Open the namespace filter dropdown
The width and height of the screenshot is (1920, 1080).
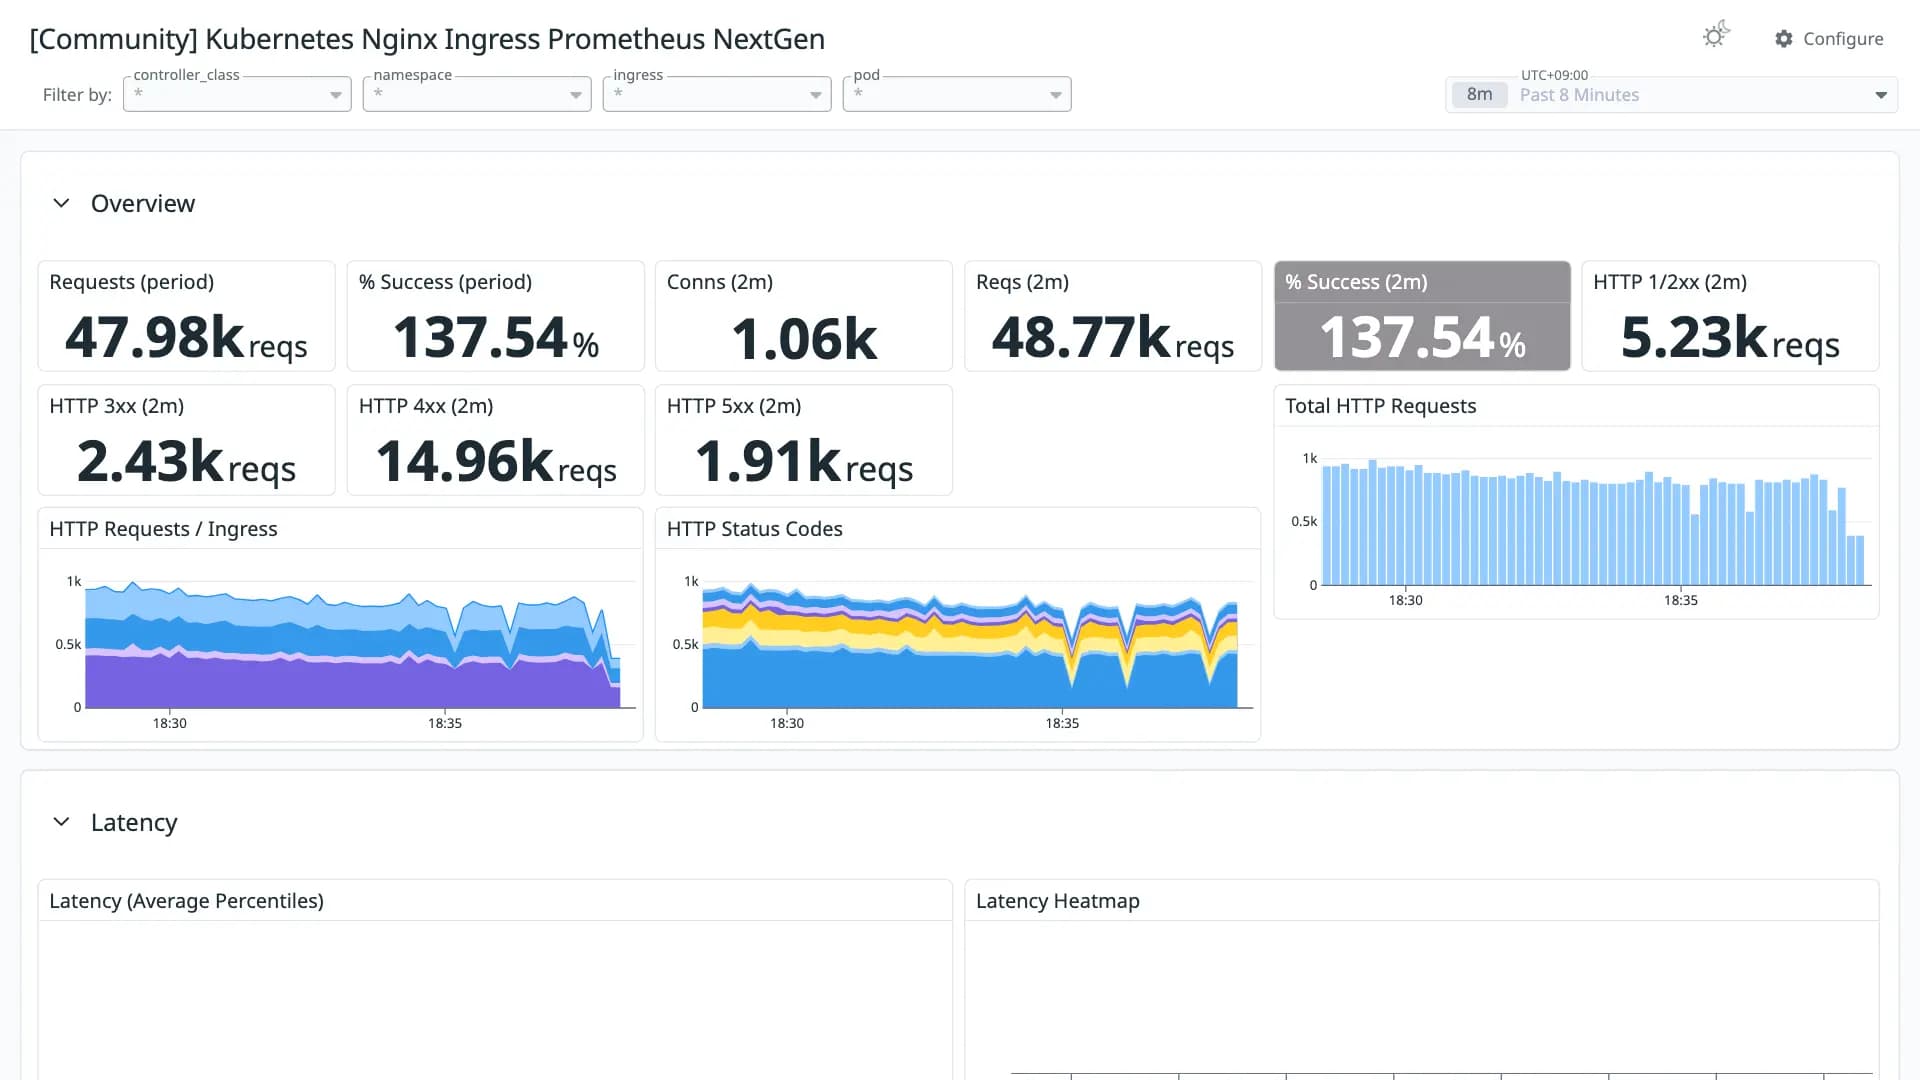(x=477, y=94)
